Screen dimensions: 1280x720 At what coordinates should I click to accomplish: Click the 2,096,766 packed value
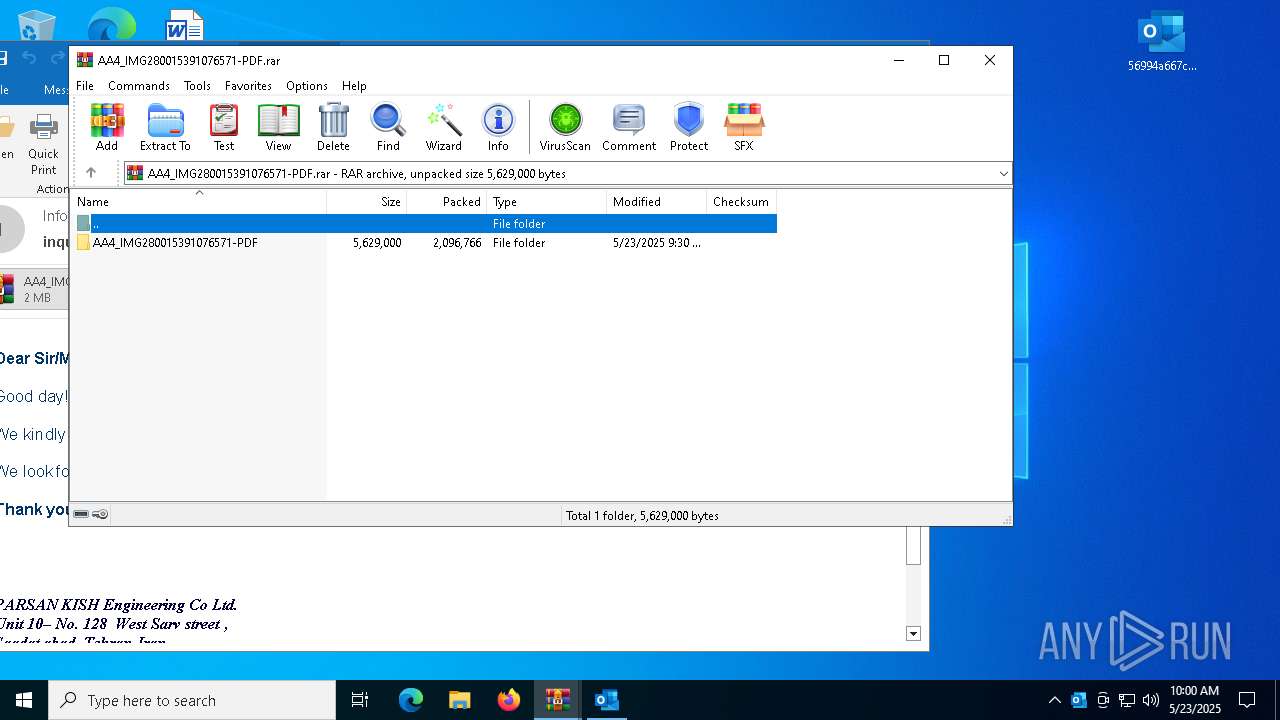[457, 243]
